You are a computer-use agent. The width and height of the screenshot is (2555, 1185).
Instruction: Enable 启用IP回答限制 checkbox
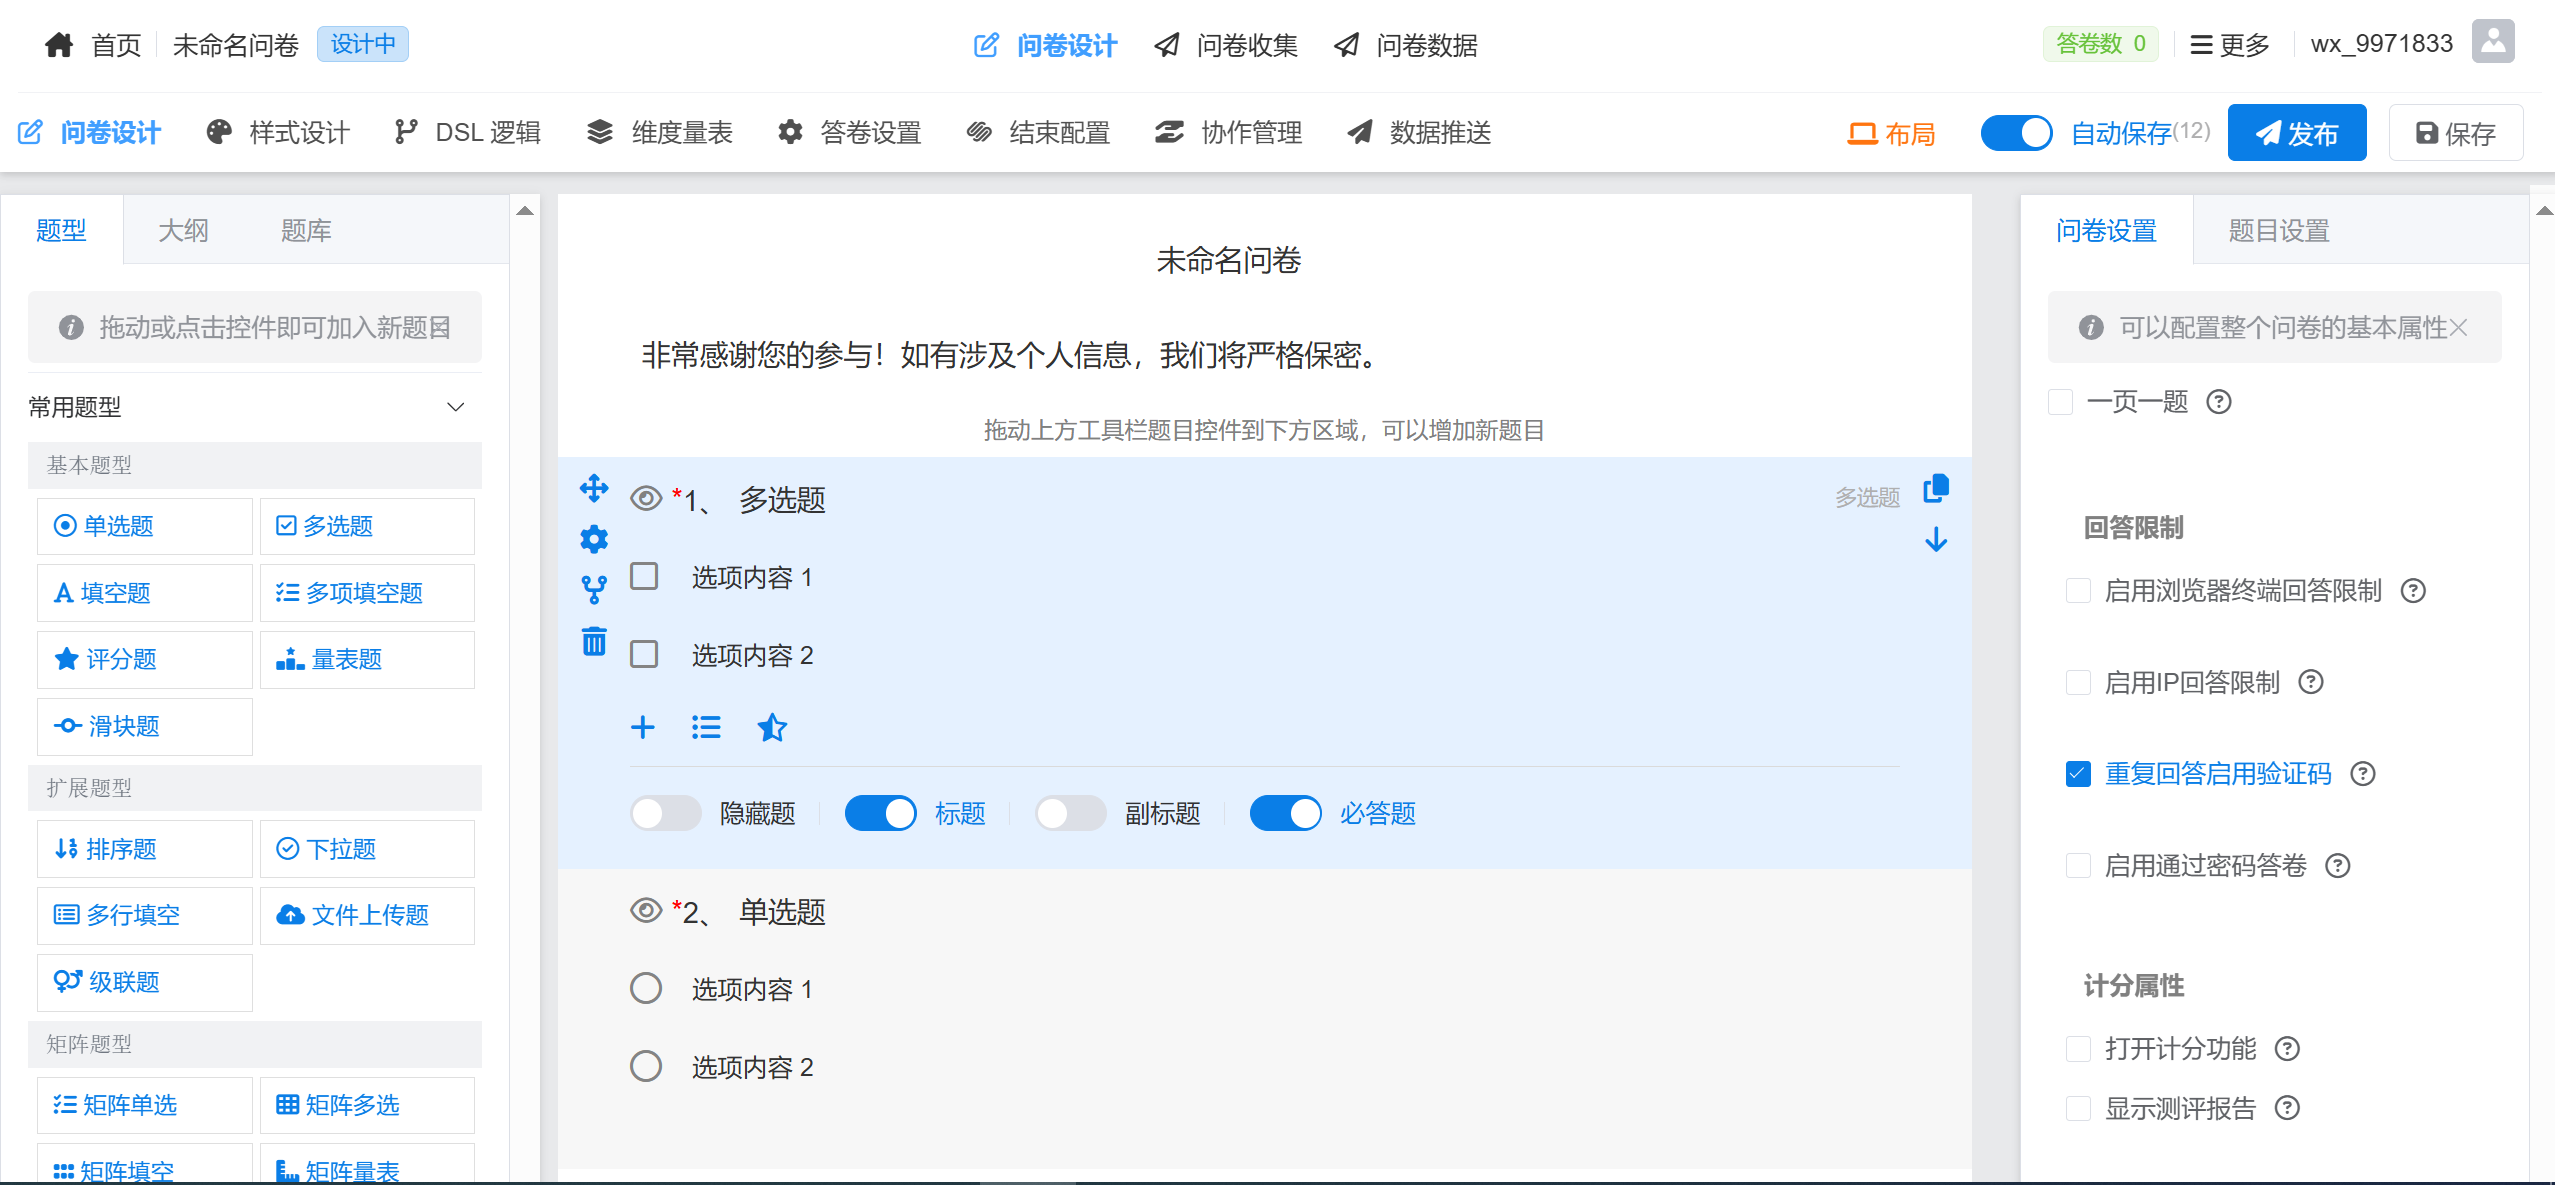tap(2078, 682)
